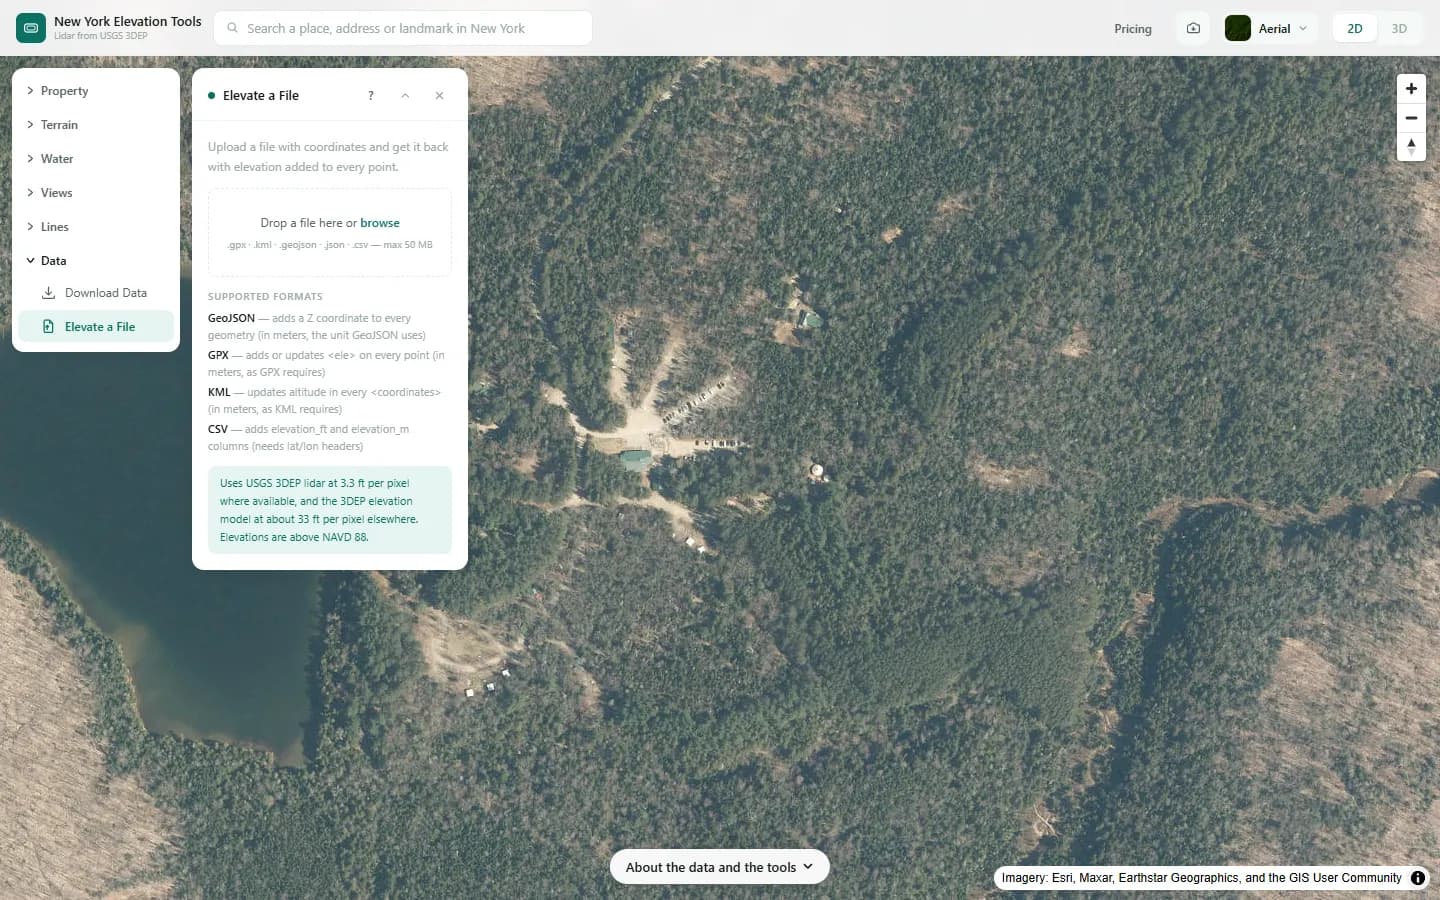Screen dimensions: 1440x900
Task: Reset map bearing with compass button
Action: pos(1411,147)
